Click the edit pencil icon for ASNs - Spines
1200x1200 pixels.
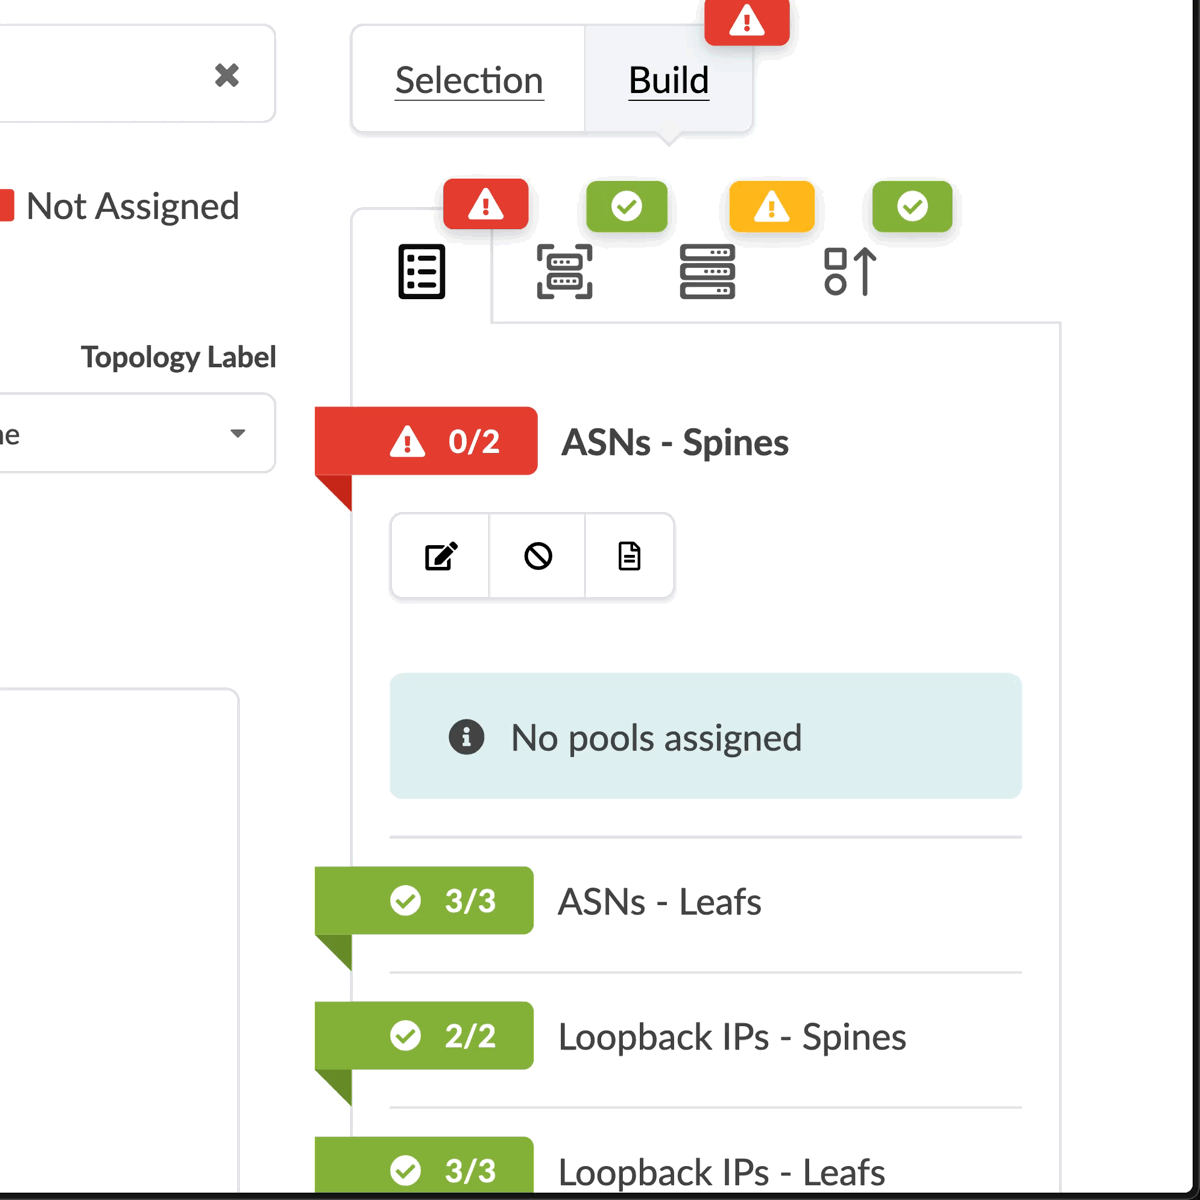tap(440, 556)
